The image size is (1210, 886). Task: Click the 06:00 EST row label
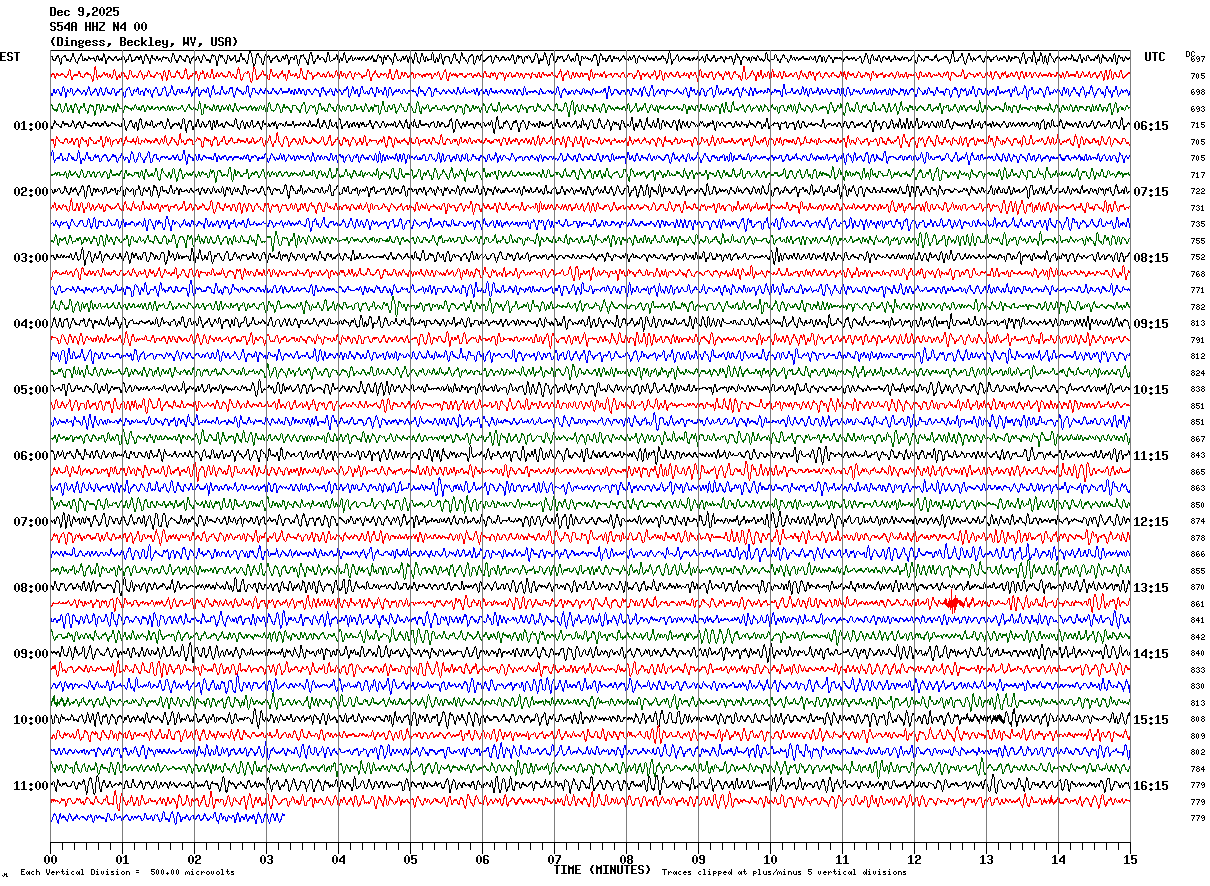[30, 456]
